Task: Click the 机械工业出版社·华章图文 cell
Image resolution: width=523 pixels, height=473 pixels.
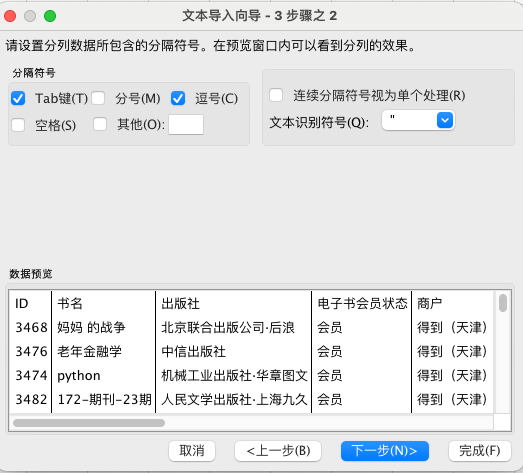Action: (x=234, y=376)
